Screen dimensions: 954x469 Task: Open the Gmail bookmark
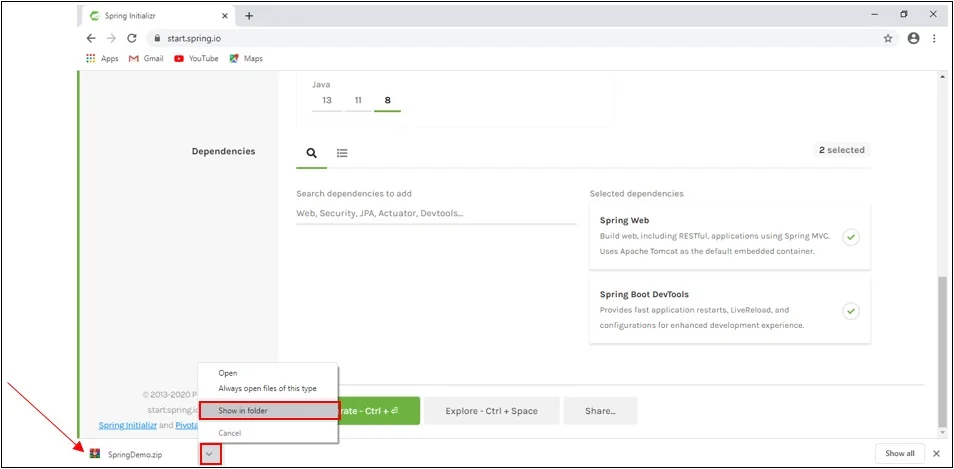click(146, 58)
